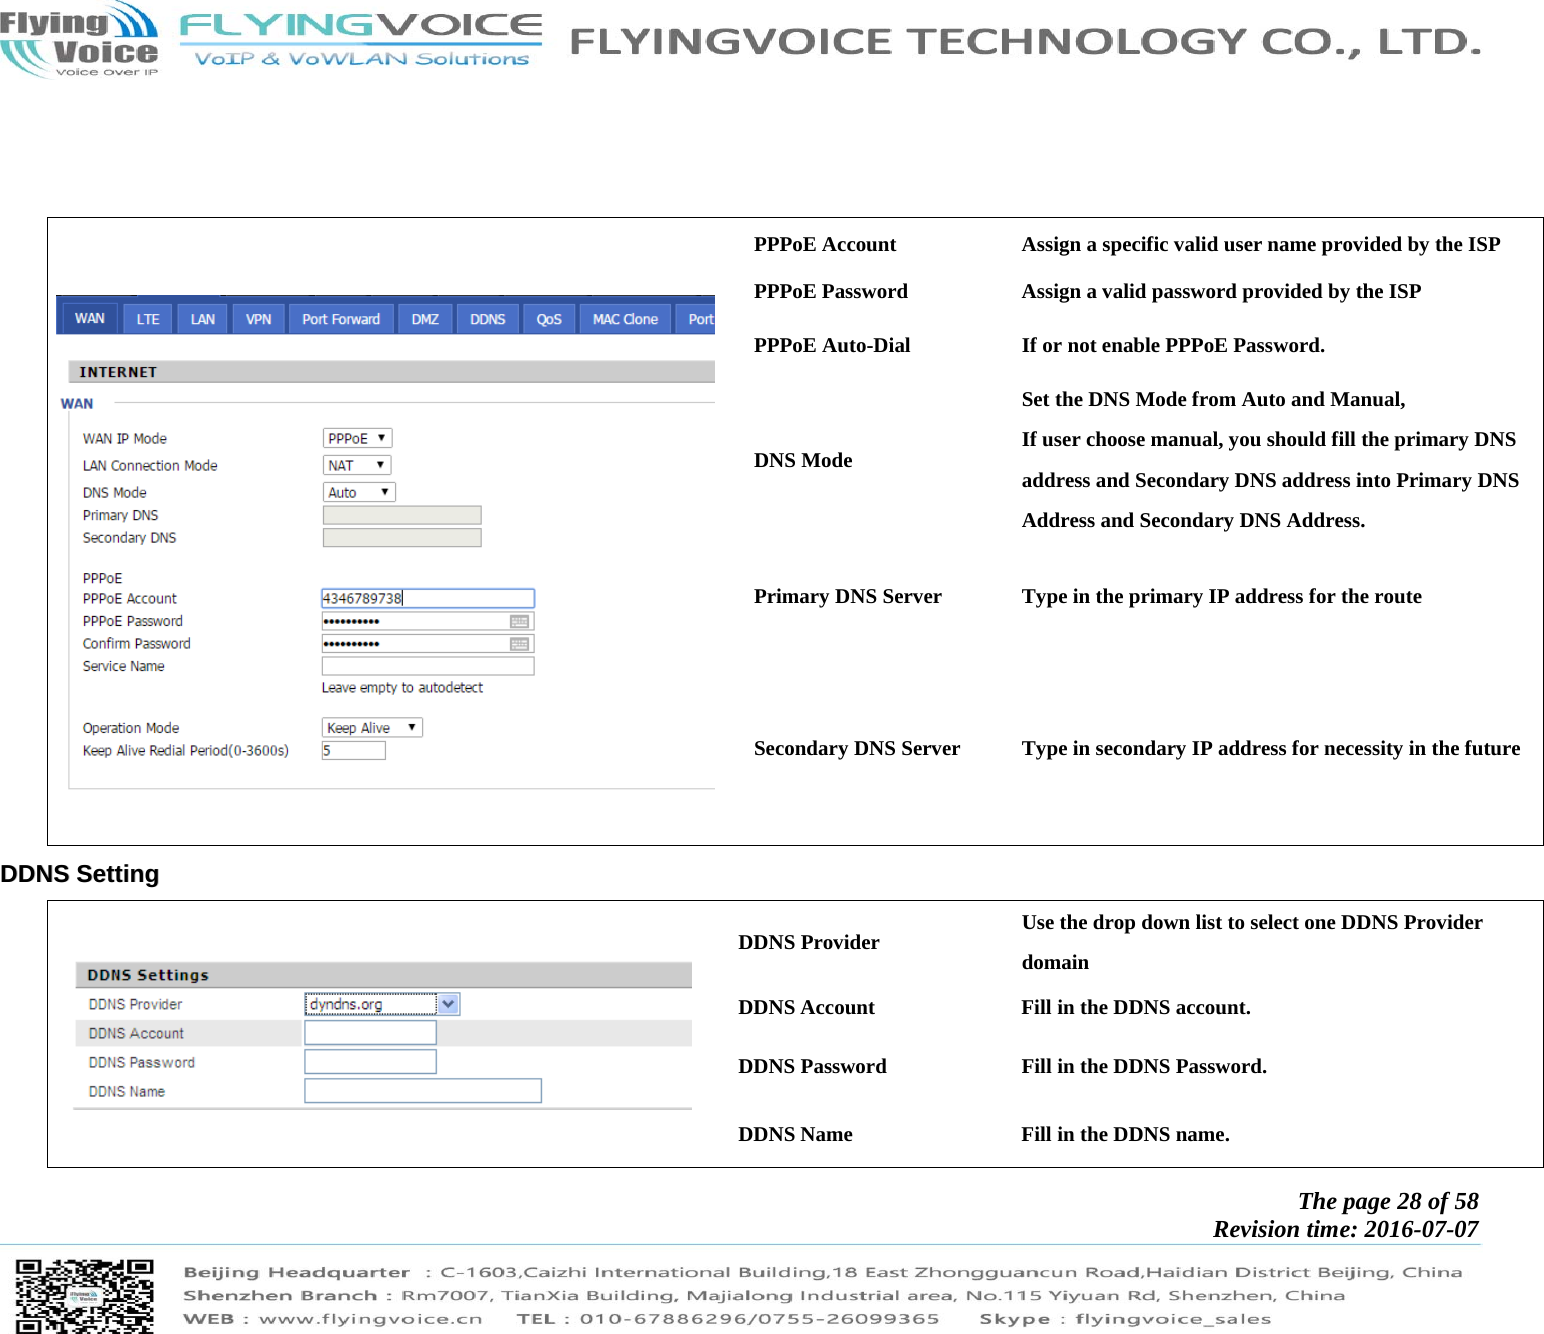The height and width of the screenshot is (1334, 1544).
Task: Click the INTERNET section header
Action: 391,372
